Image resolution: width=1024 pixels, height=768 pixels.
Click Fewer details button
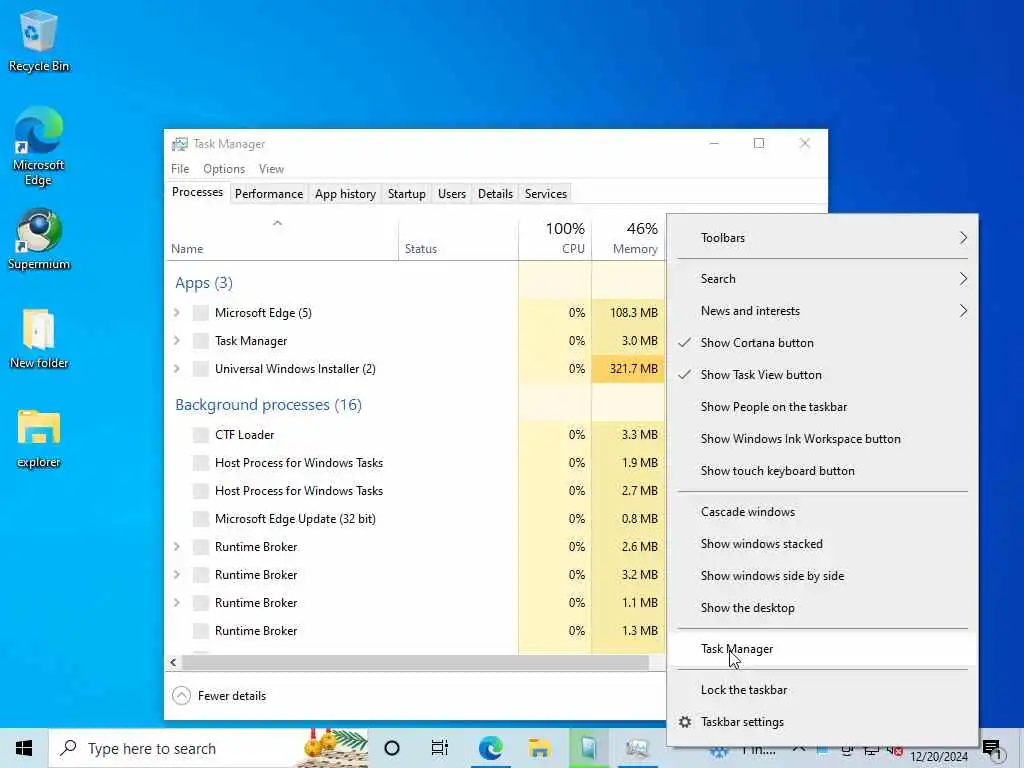click(x=219, y=696)
